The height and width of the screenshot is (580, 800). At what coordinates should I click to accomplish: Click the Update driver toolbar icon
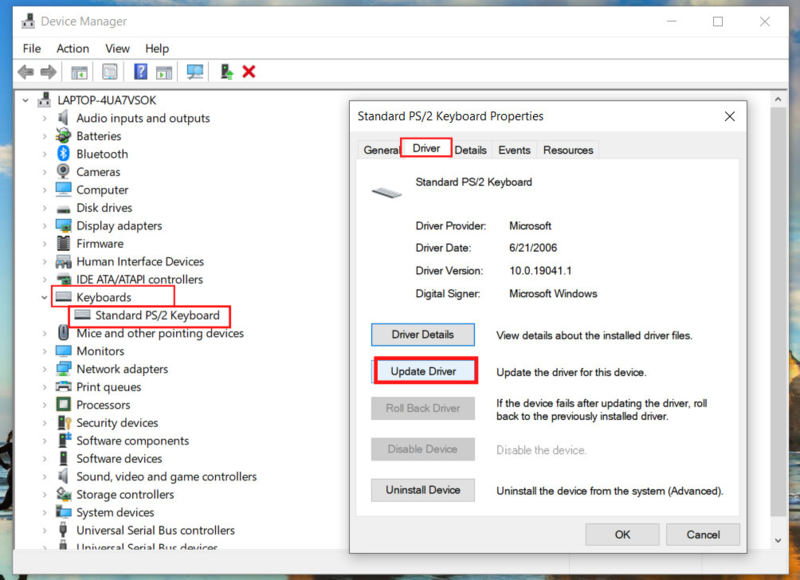click(x=227, y=72)
